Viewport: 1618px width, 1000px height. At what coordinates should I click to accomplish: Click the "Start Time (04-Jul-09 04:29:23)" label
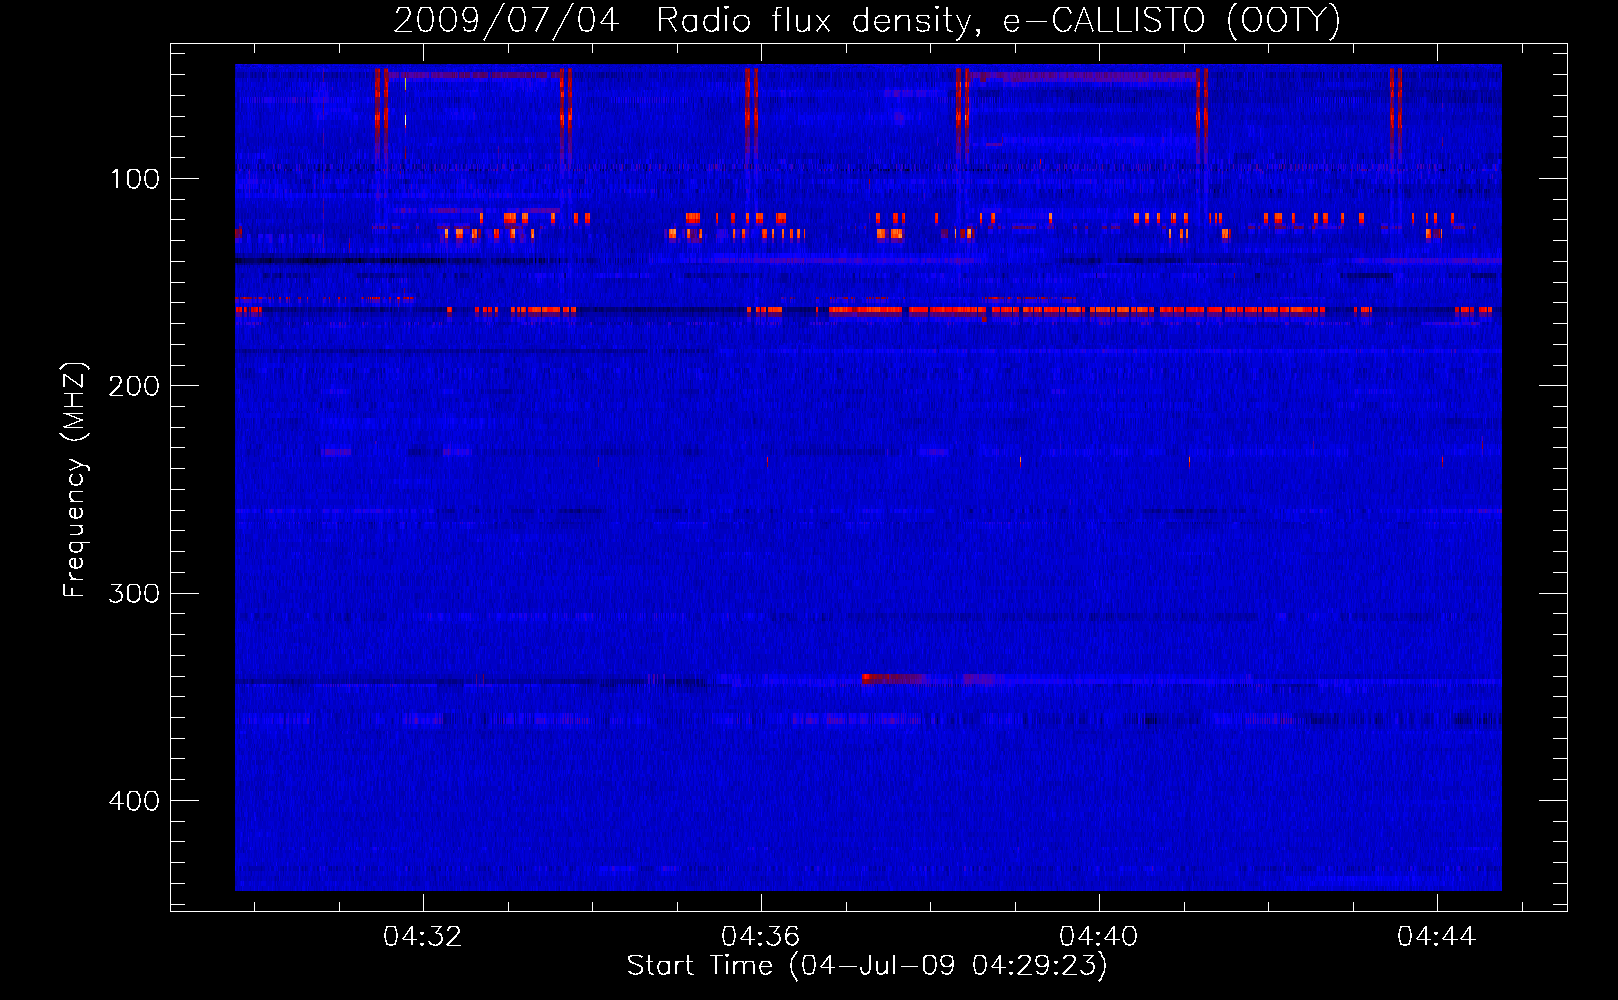pos(867,966)
